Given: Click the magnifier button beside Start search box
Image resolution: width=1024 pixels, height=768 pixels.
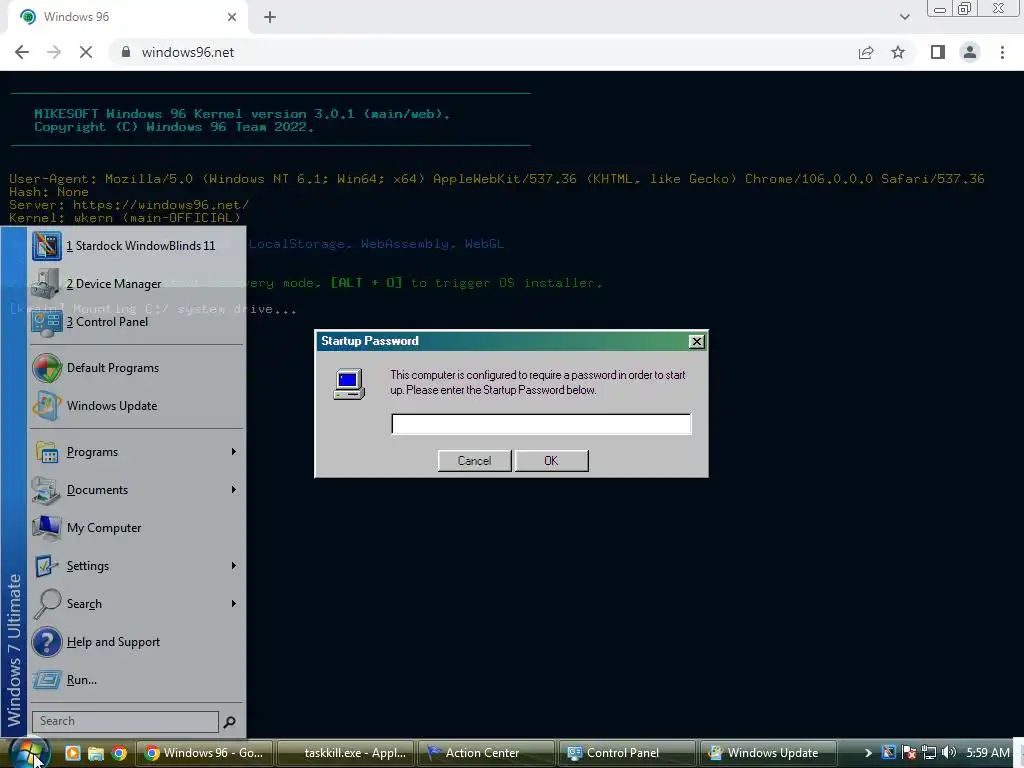Looking at the screenshot, I should tap(230, 722).
